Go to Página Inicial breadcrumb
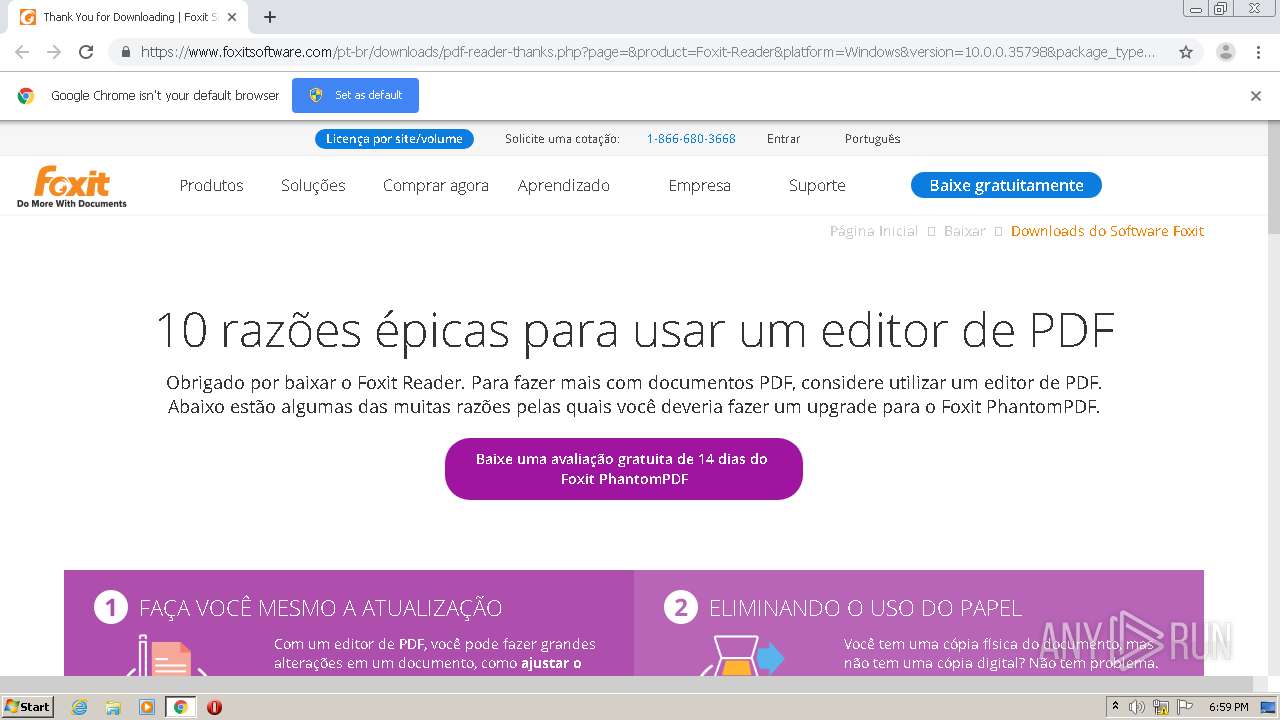The image size is (1280, 720). coord(874,231)
